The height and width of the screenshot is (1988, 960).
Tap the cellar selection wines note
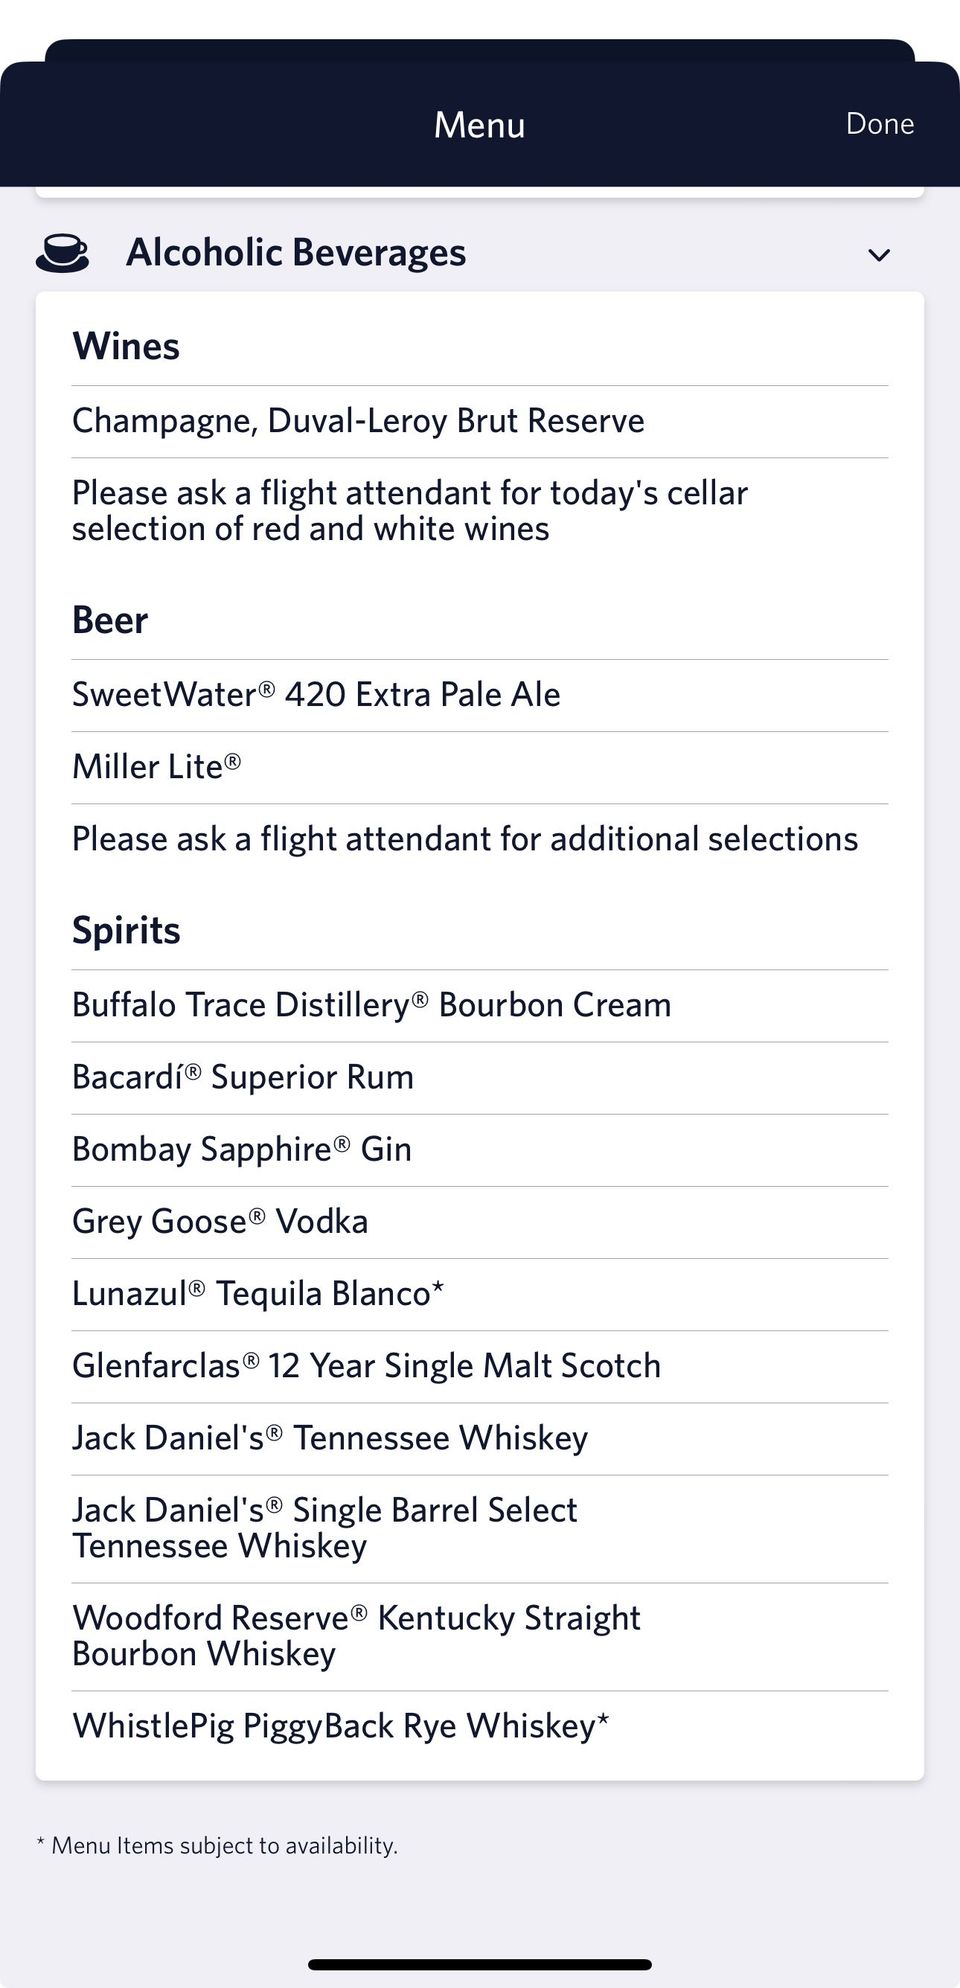[x=410, y=511]
